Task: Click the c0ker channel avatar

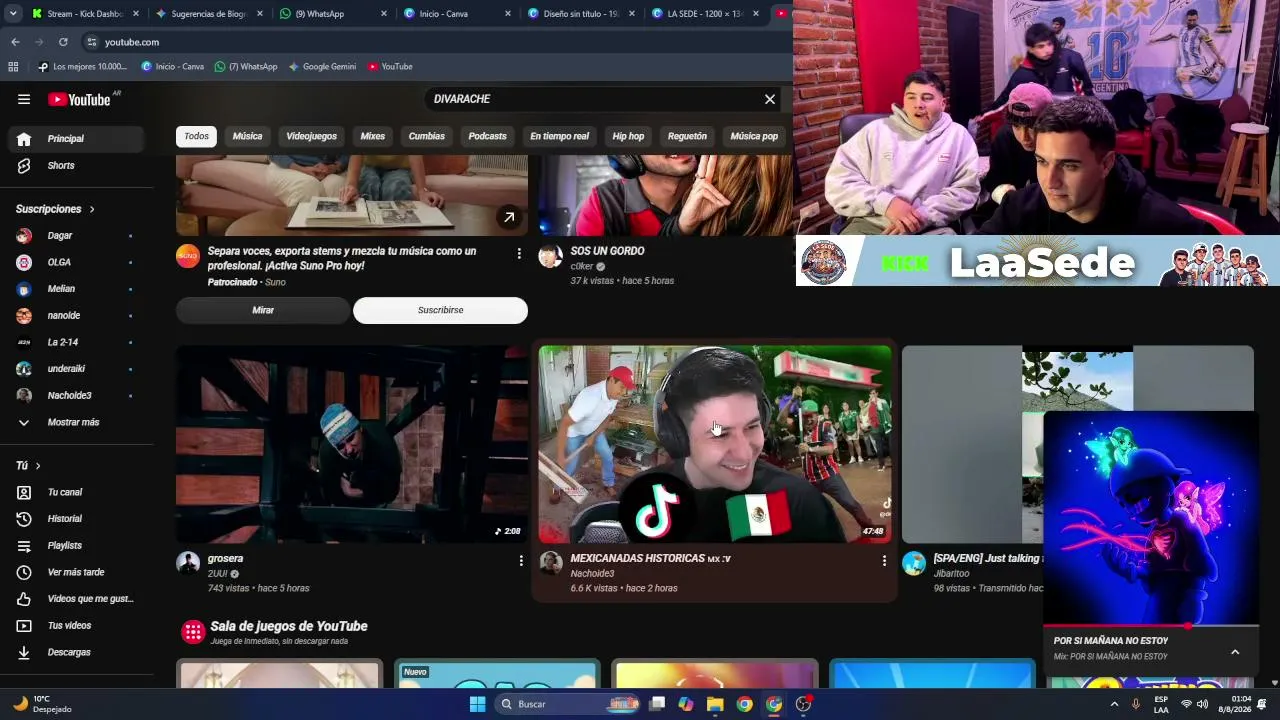Action: [x=551, y=256]
